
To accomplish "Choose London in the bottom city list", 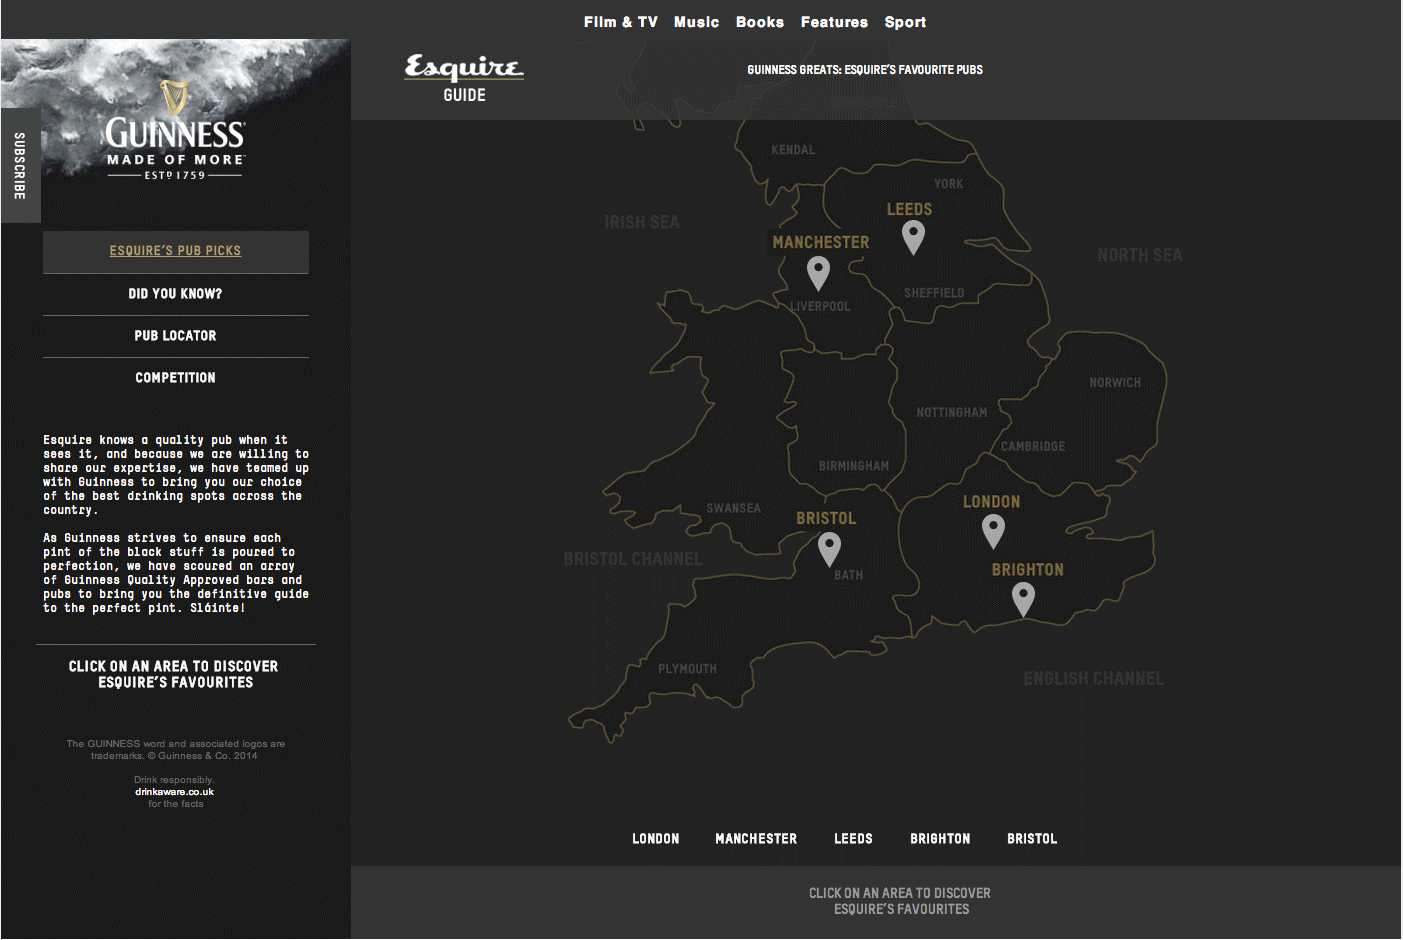I will tap(656, 839).
